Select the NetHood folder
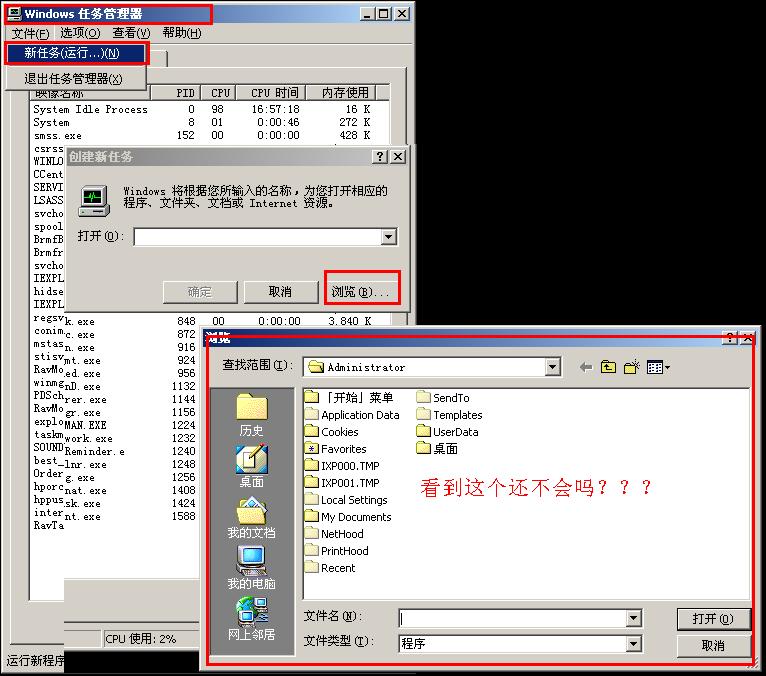This screenshot has height=676, width=766. (334, 534)
